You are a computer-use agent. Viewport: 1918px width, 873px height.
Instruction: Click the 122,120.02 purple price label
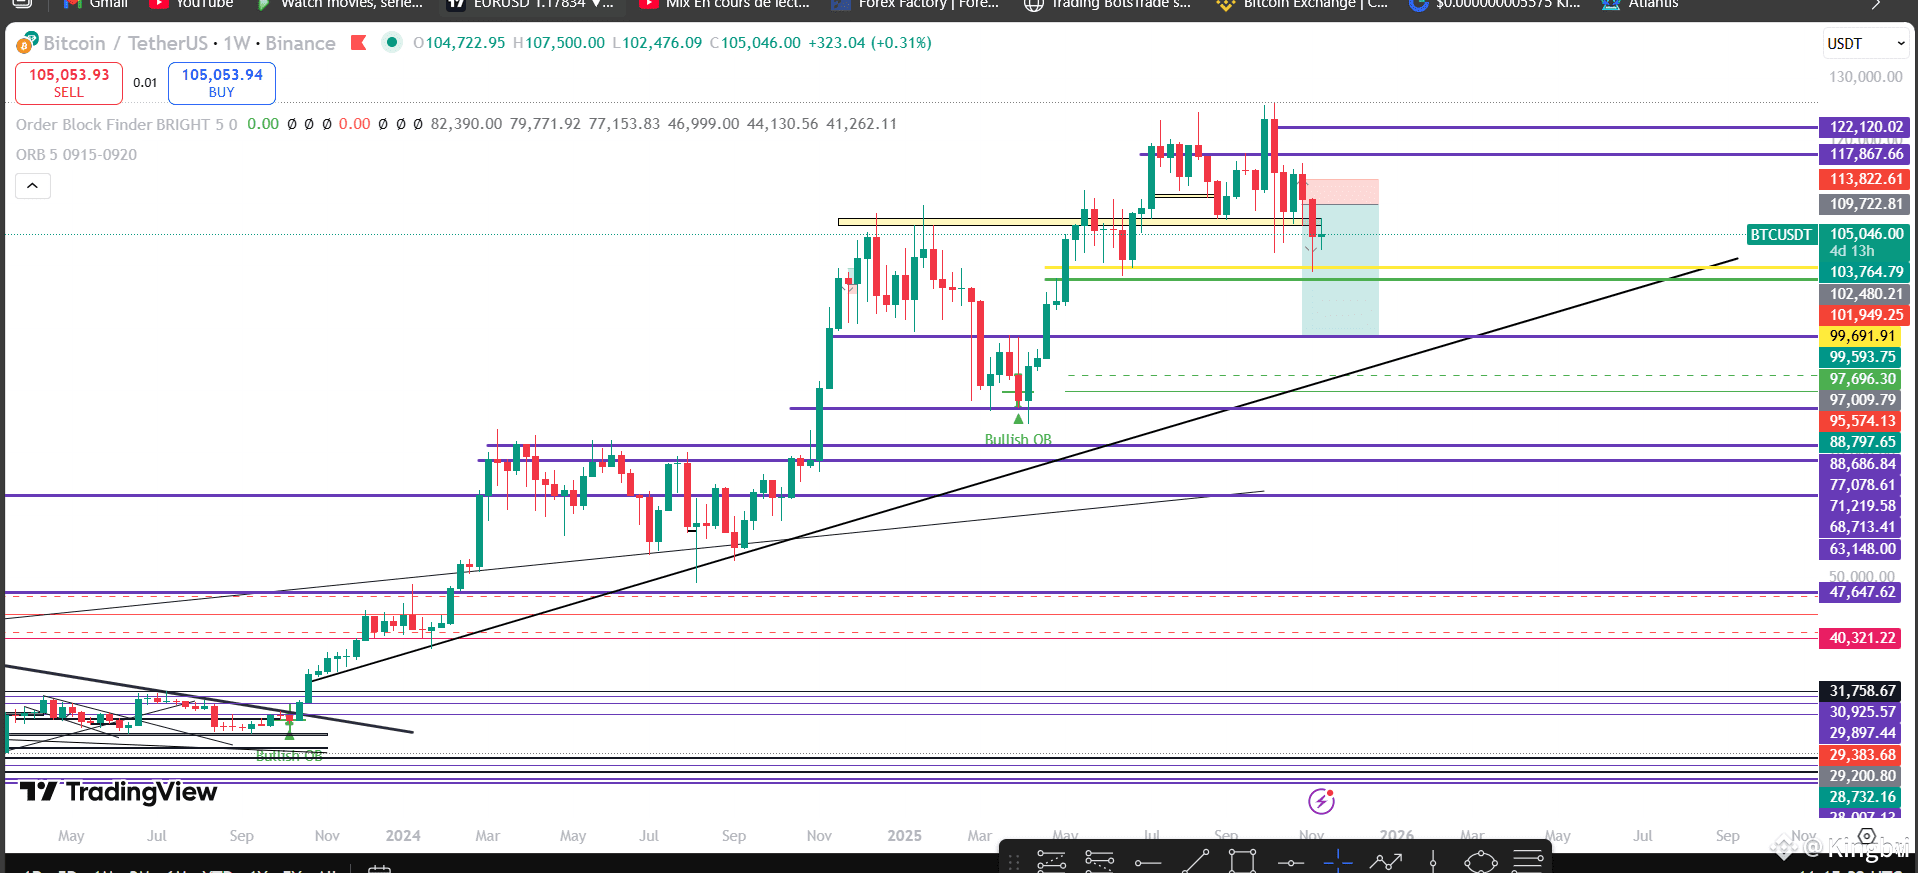click(x=1864, y=127)
